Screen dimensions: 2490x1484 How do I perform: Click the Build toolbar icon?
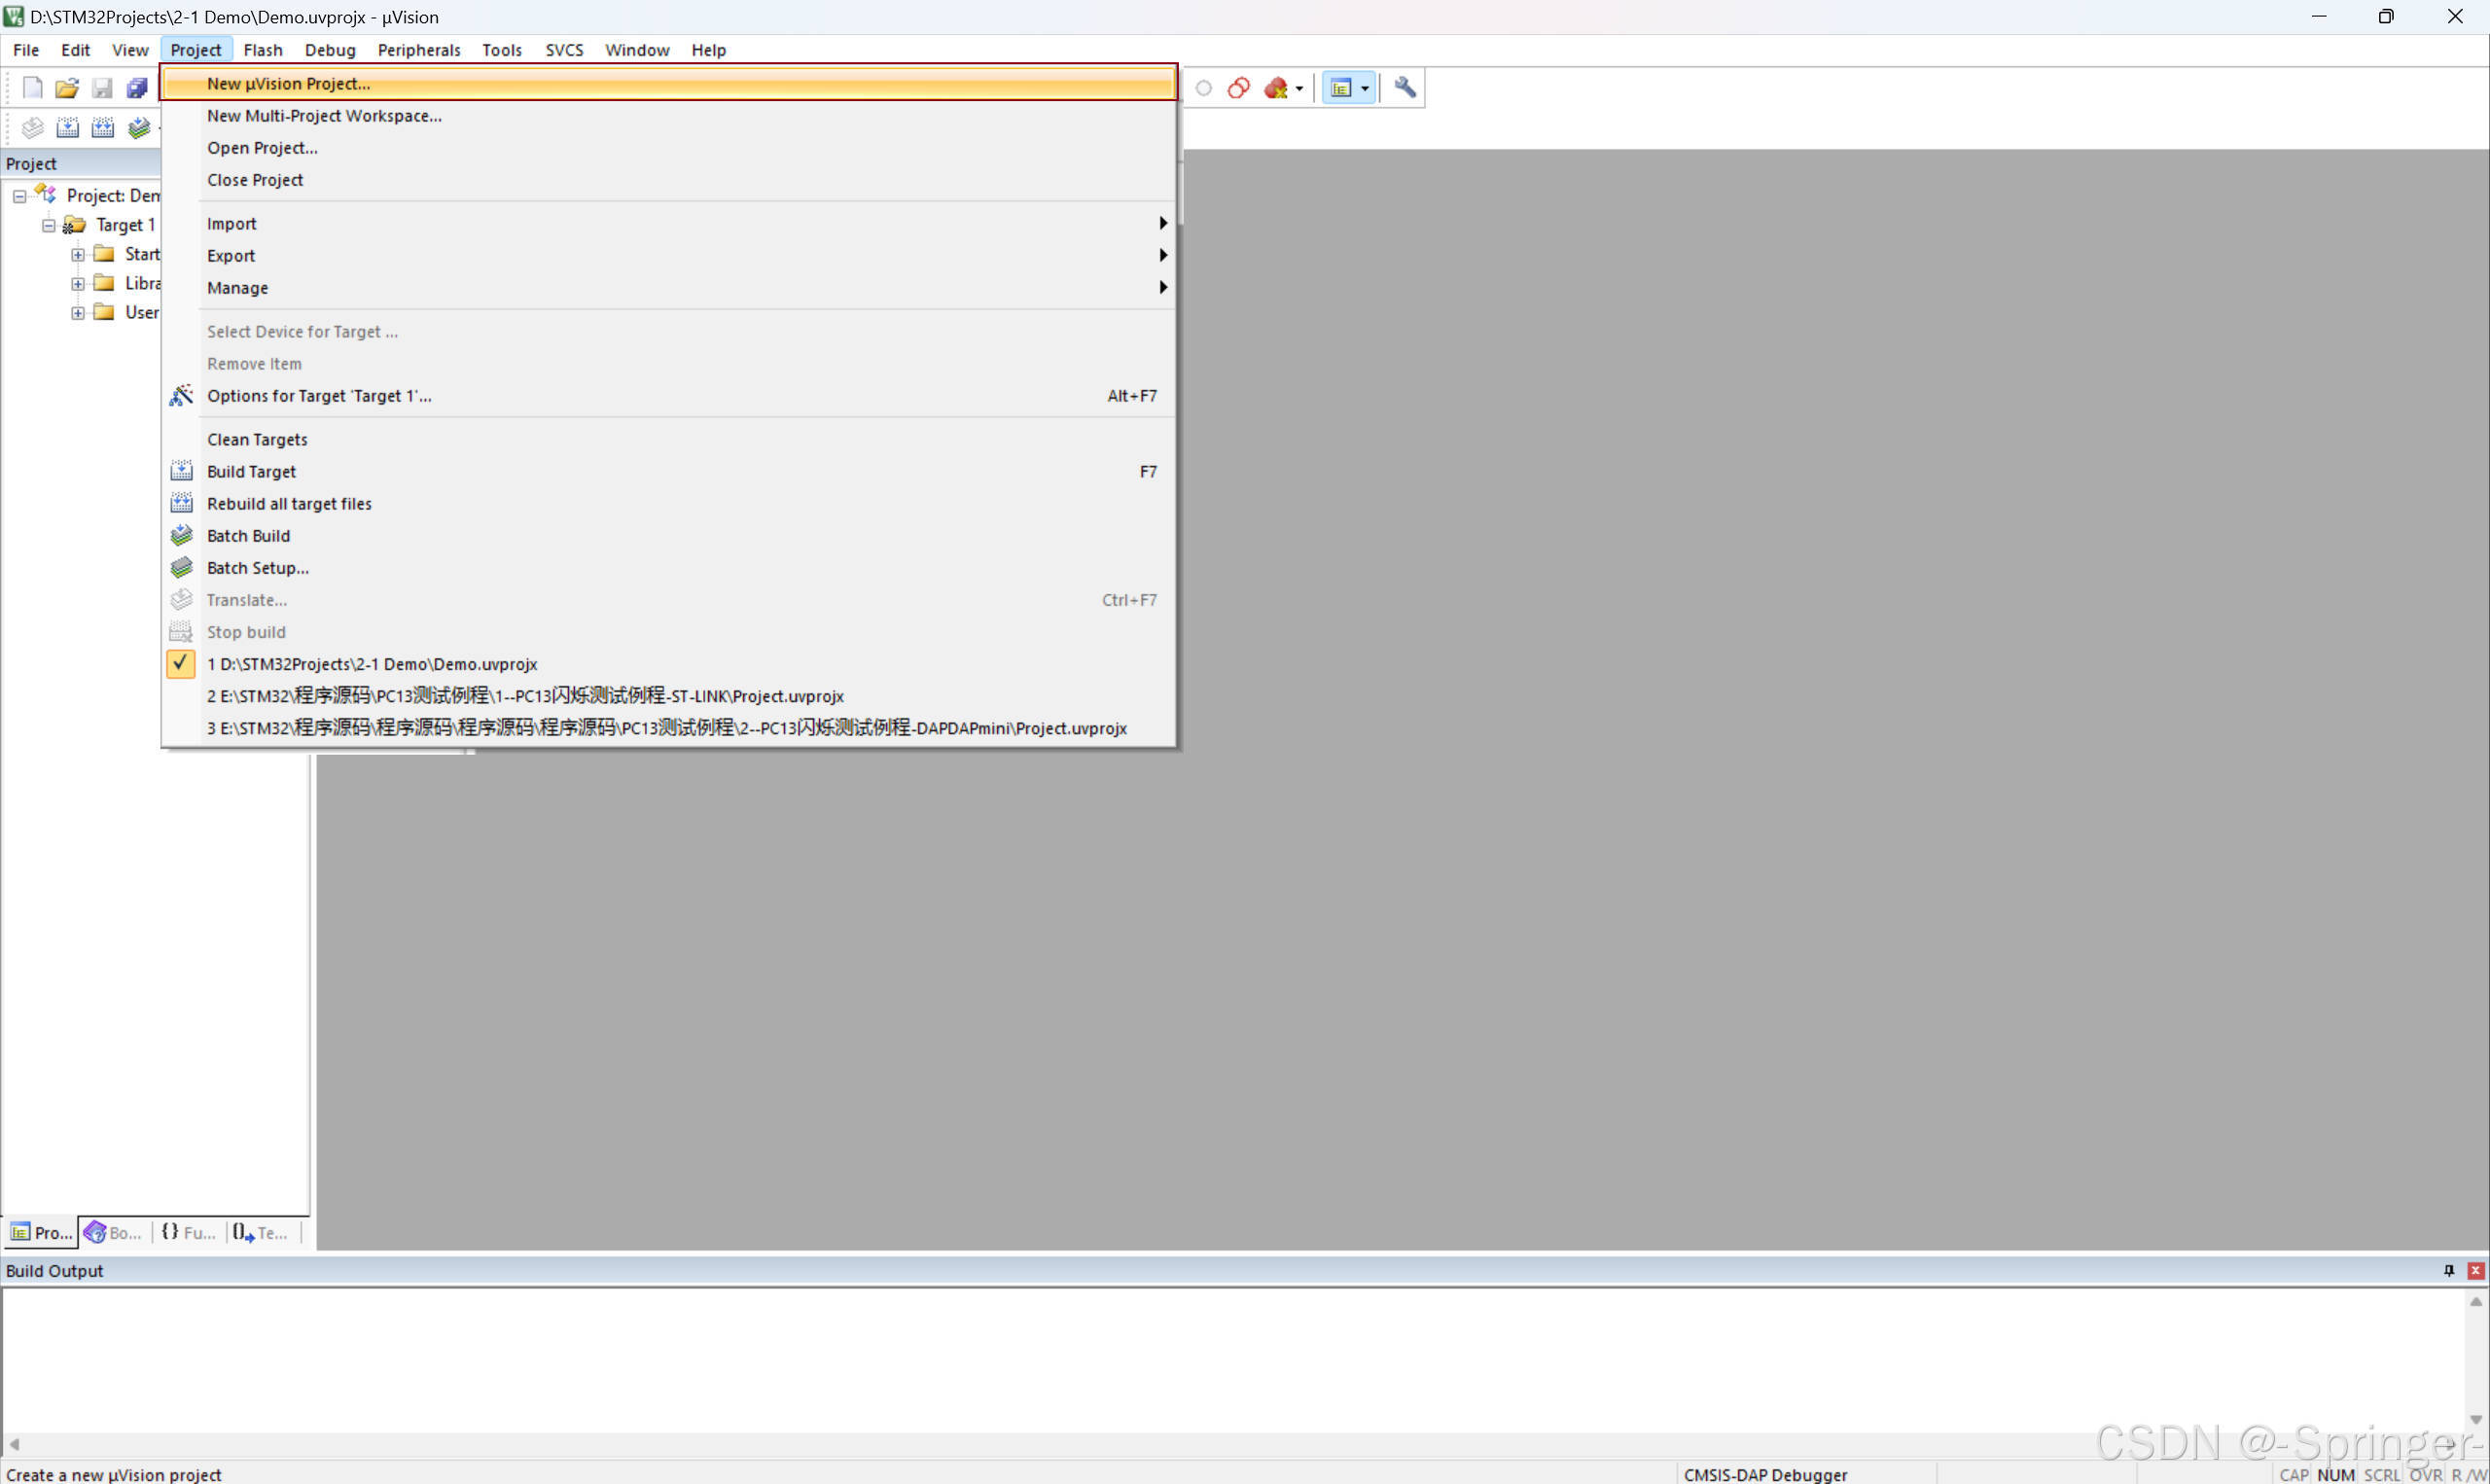click(67, 128)
